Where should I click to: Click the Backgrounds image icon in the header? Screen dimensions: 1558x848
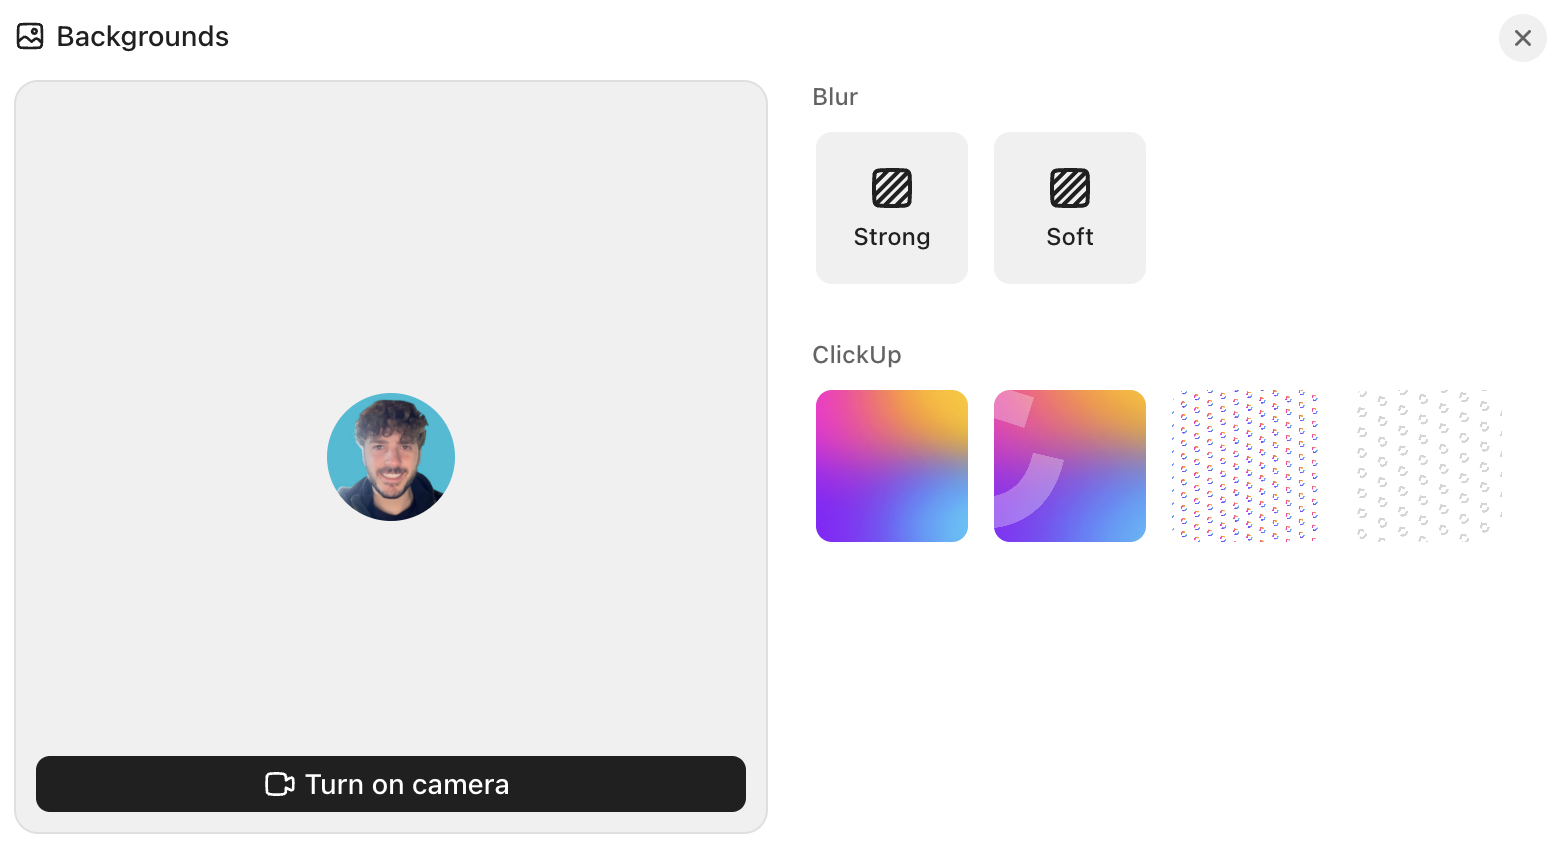29,35
